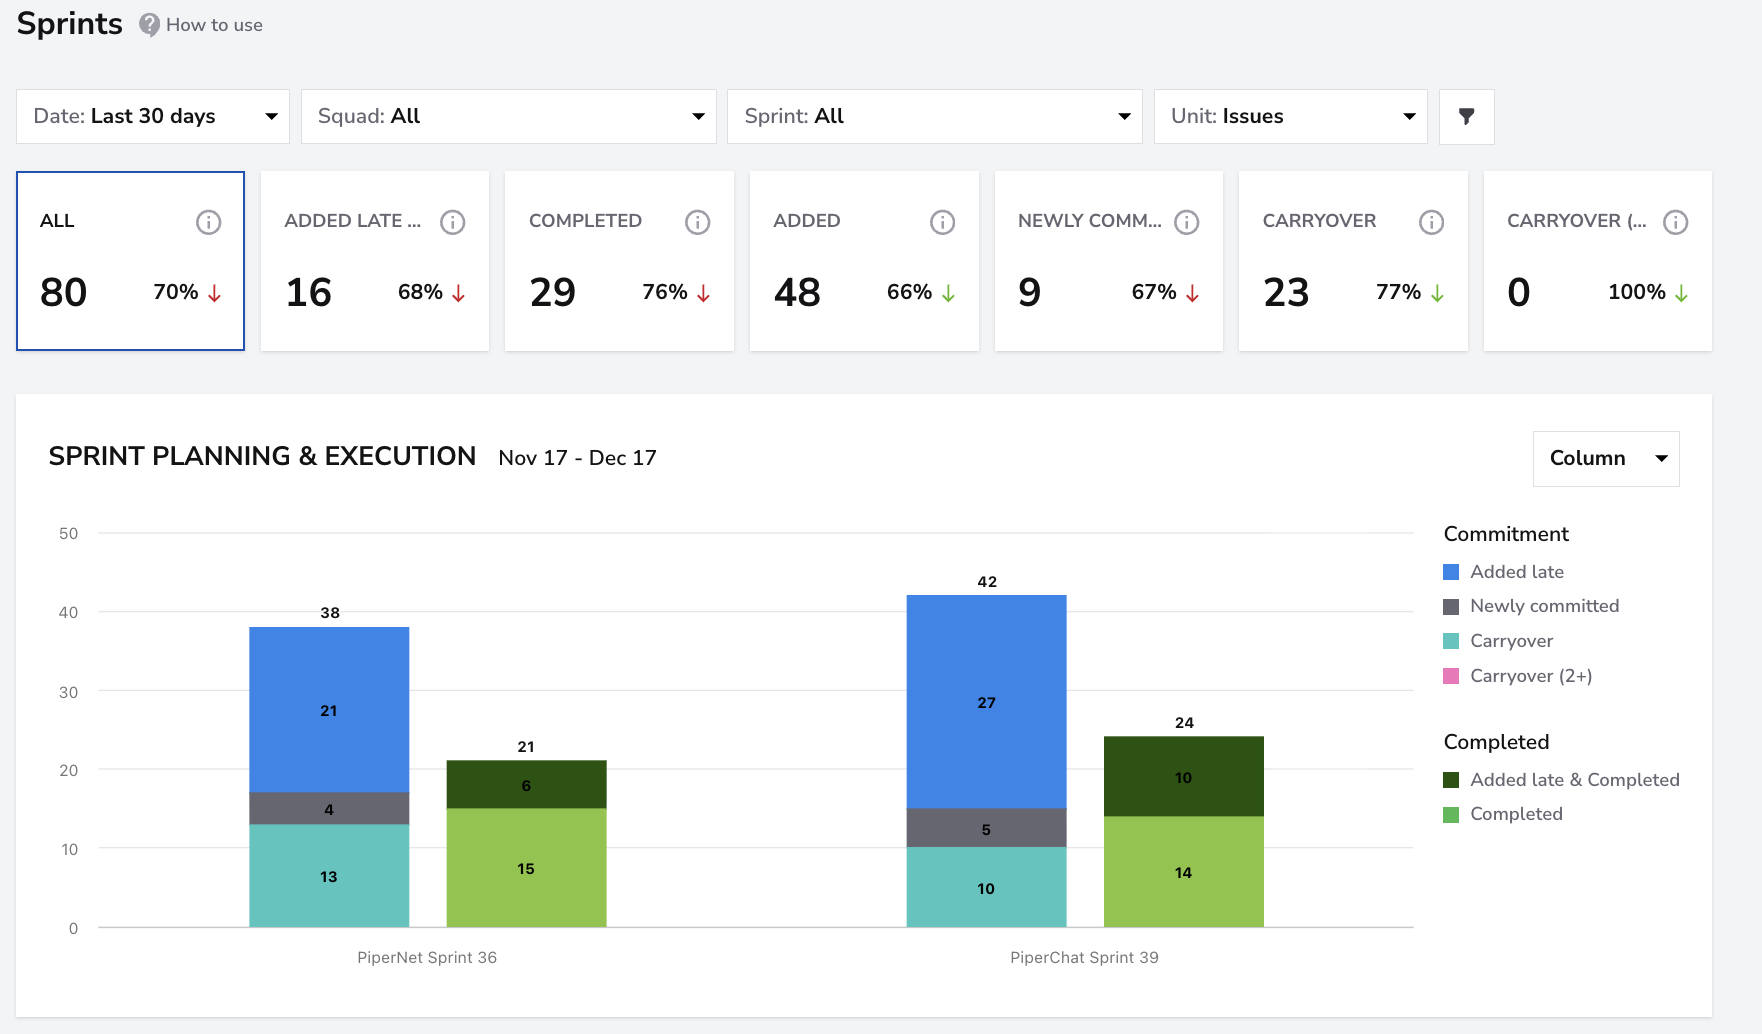Open the Unit: Issues dropdown
Viewport: 1762px width, 1034px height.
click(x=1290, y=117)
